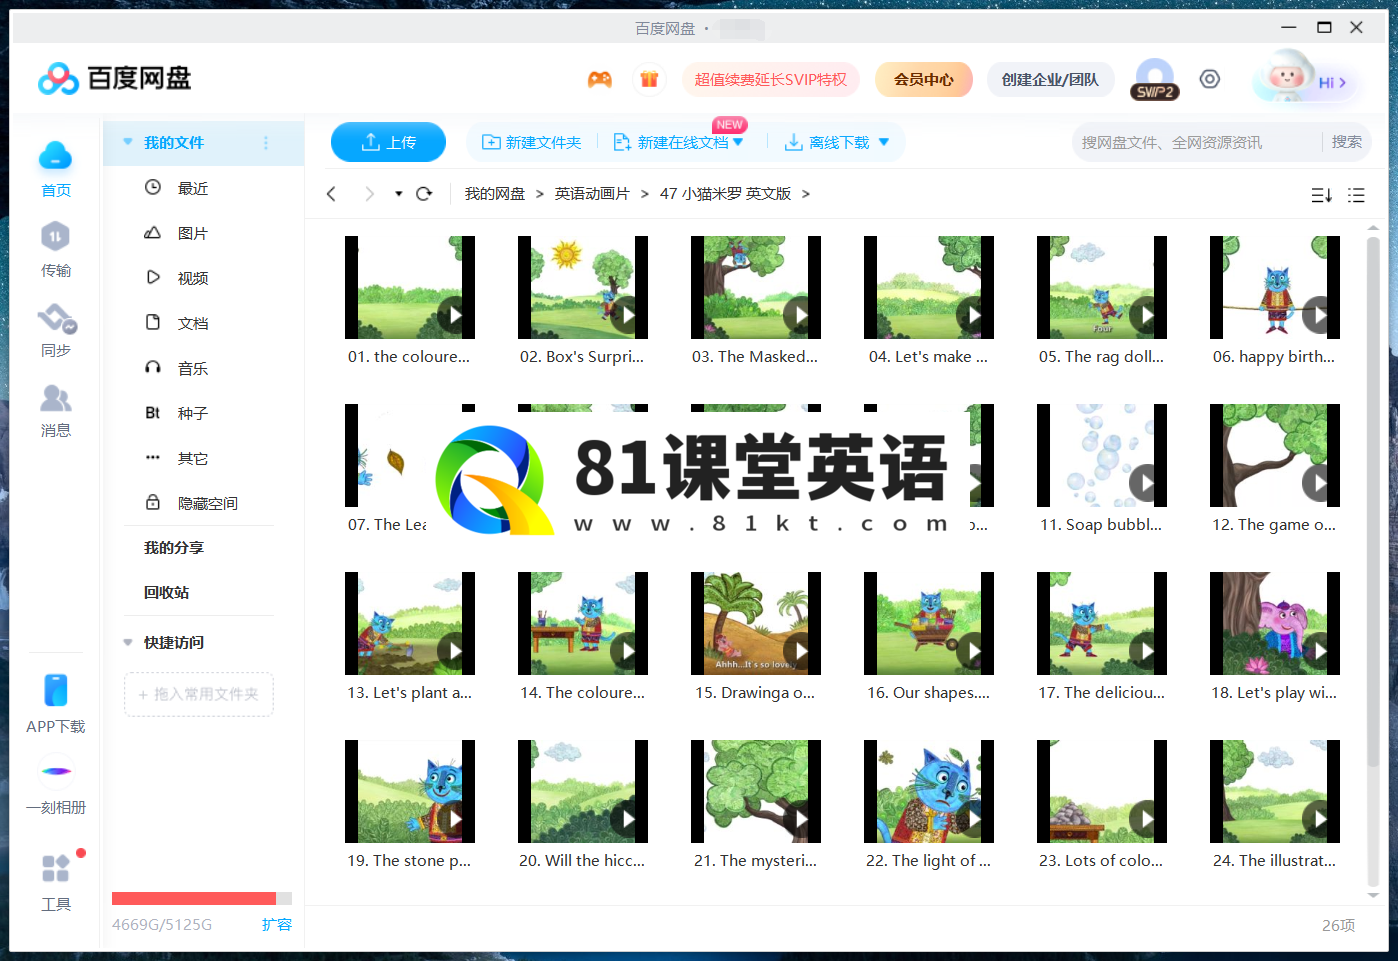Select video 01. the coloure...

[410, 288]
